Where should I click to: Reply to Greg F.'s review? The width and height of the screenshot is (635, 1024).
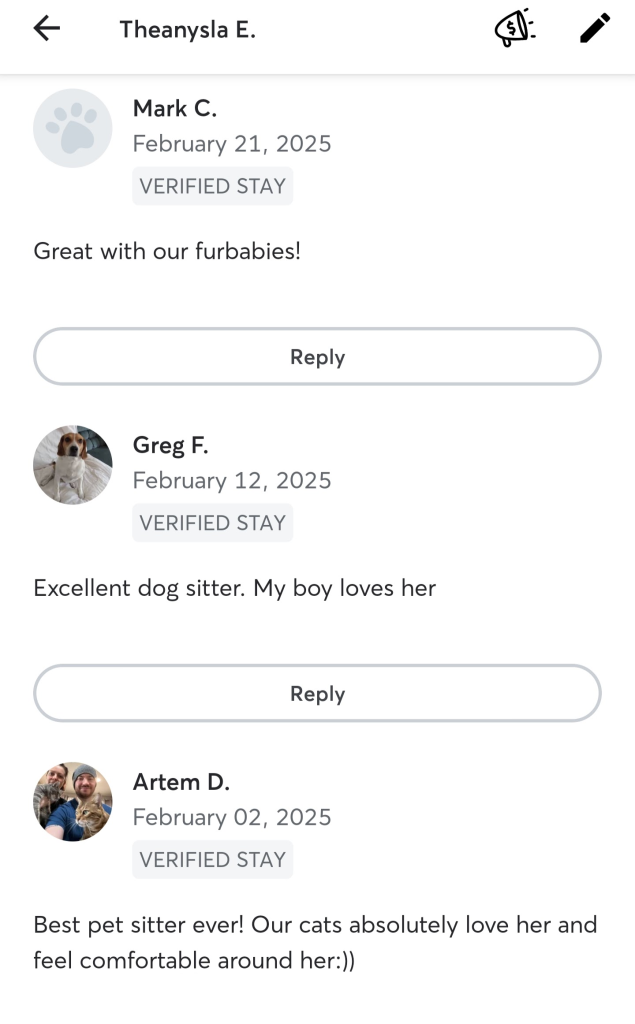pos(317,694)
